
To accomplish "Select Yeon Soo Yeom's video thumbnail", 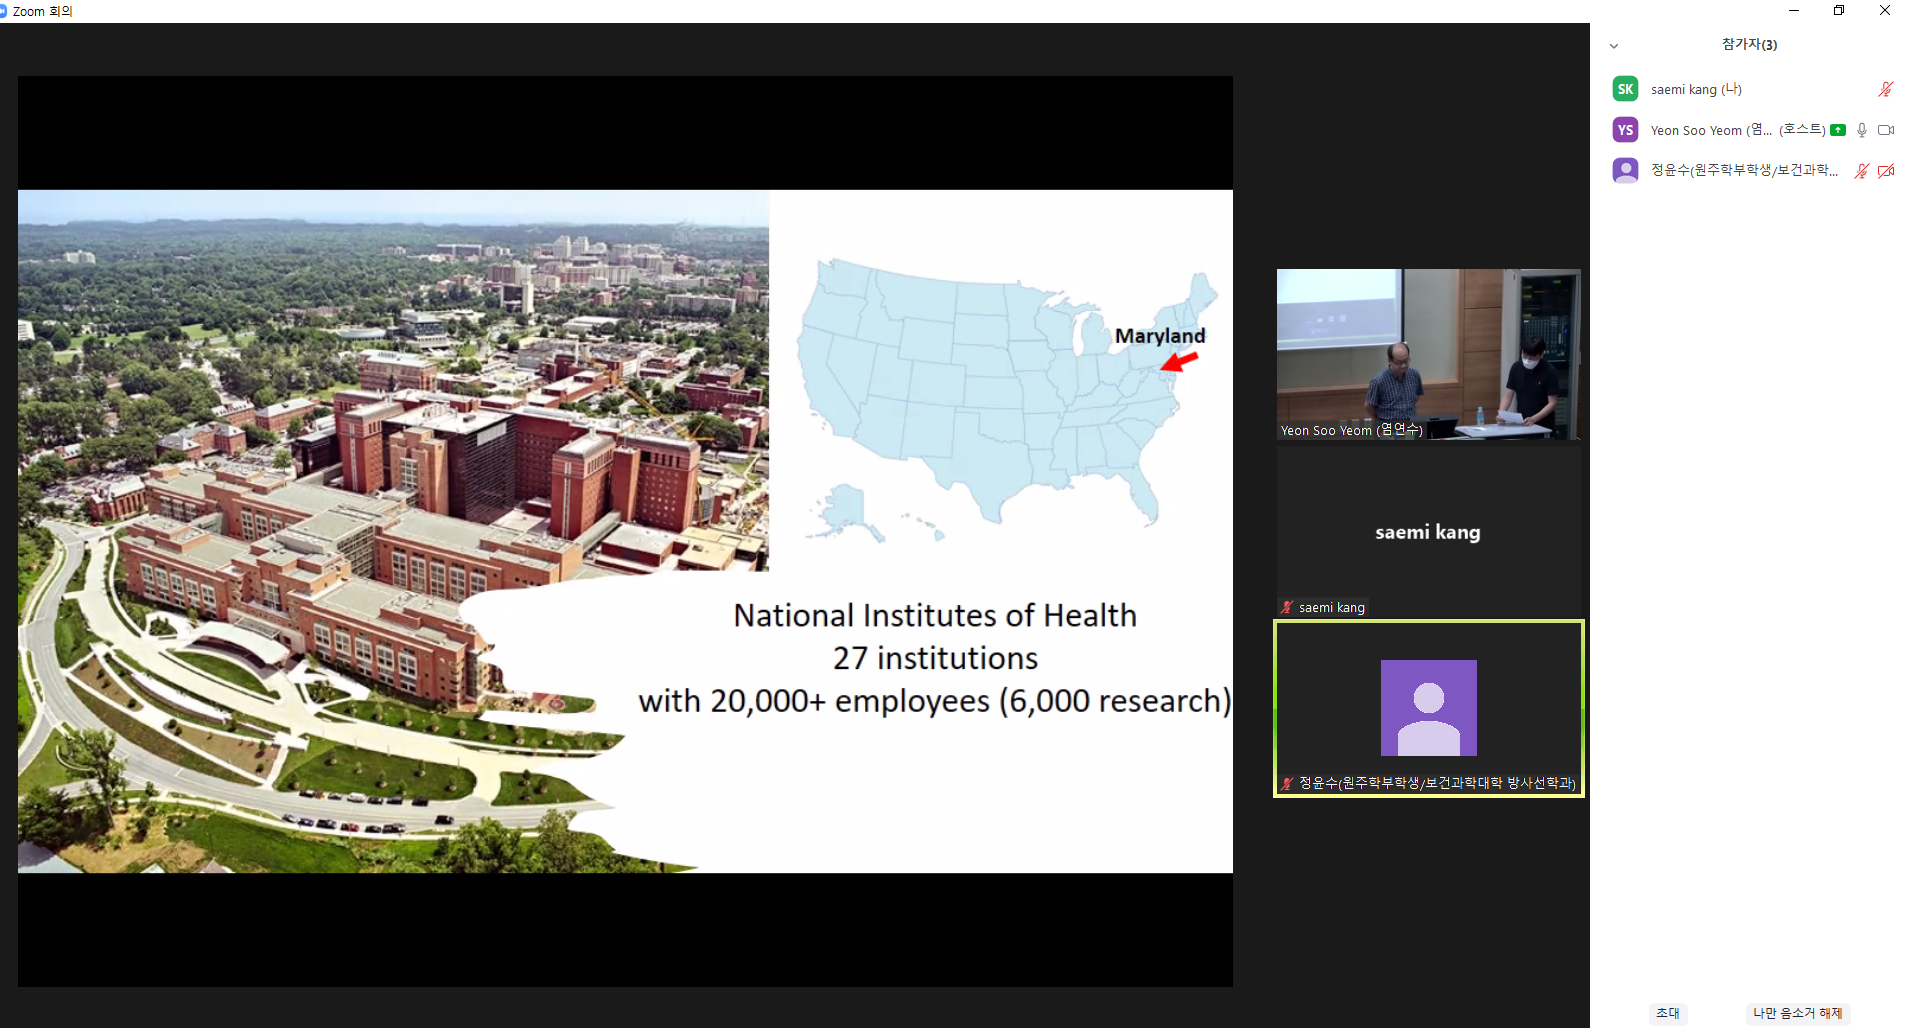I will click(1428, 354).
